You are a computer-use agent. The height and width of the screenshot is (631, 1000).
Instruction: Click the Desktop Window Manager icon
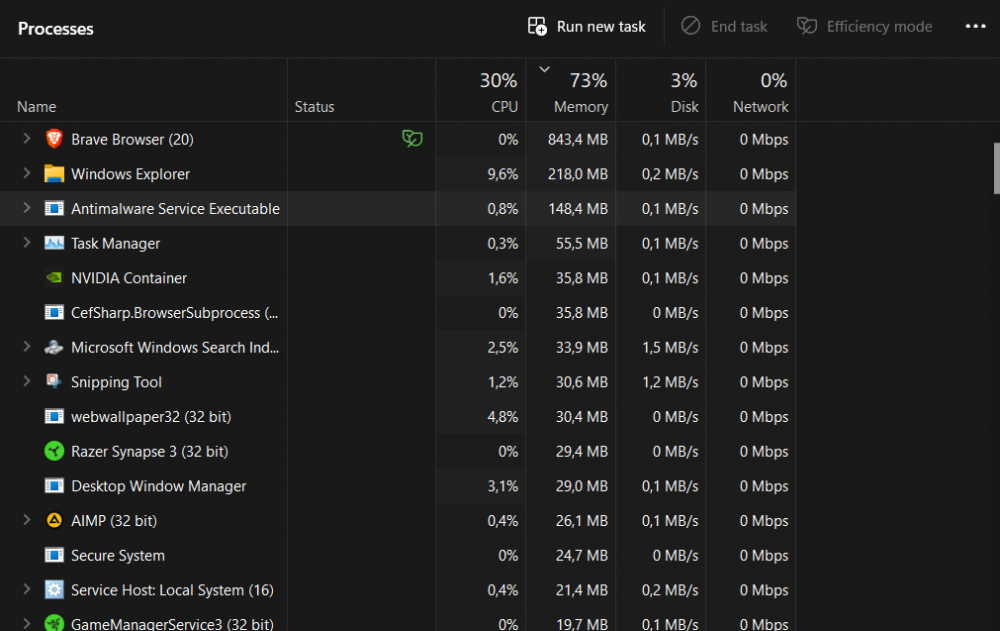coord(54,486)
